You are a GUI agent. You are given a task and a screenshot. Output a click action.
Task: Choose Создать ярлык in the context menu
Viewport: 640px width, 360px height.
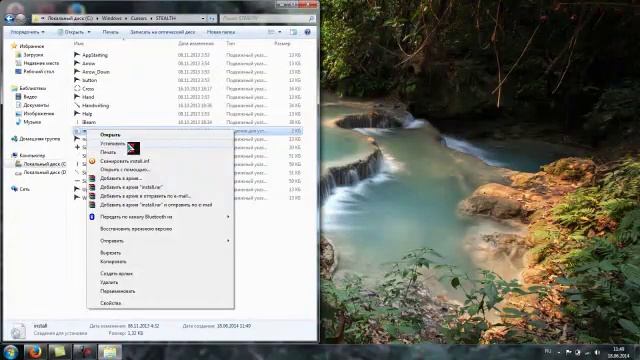click(x=116, y=273)
